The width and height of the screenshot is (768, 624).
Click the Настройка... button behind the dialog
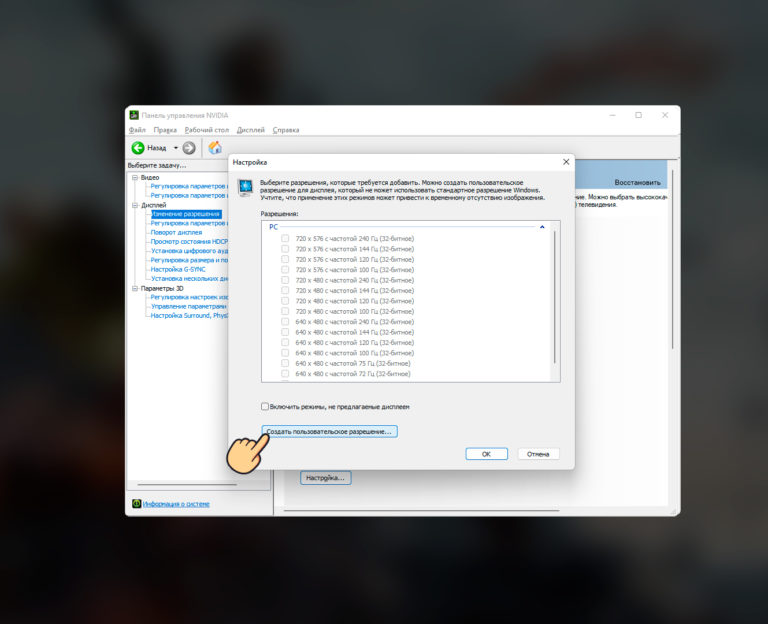[326, 478]
